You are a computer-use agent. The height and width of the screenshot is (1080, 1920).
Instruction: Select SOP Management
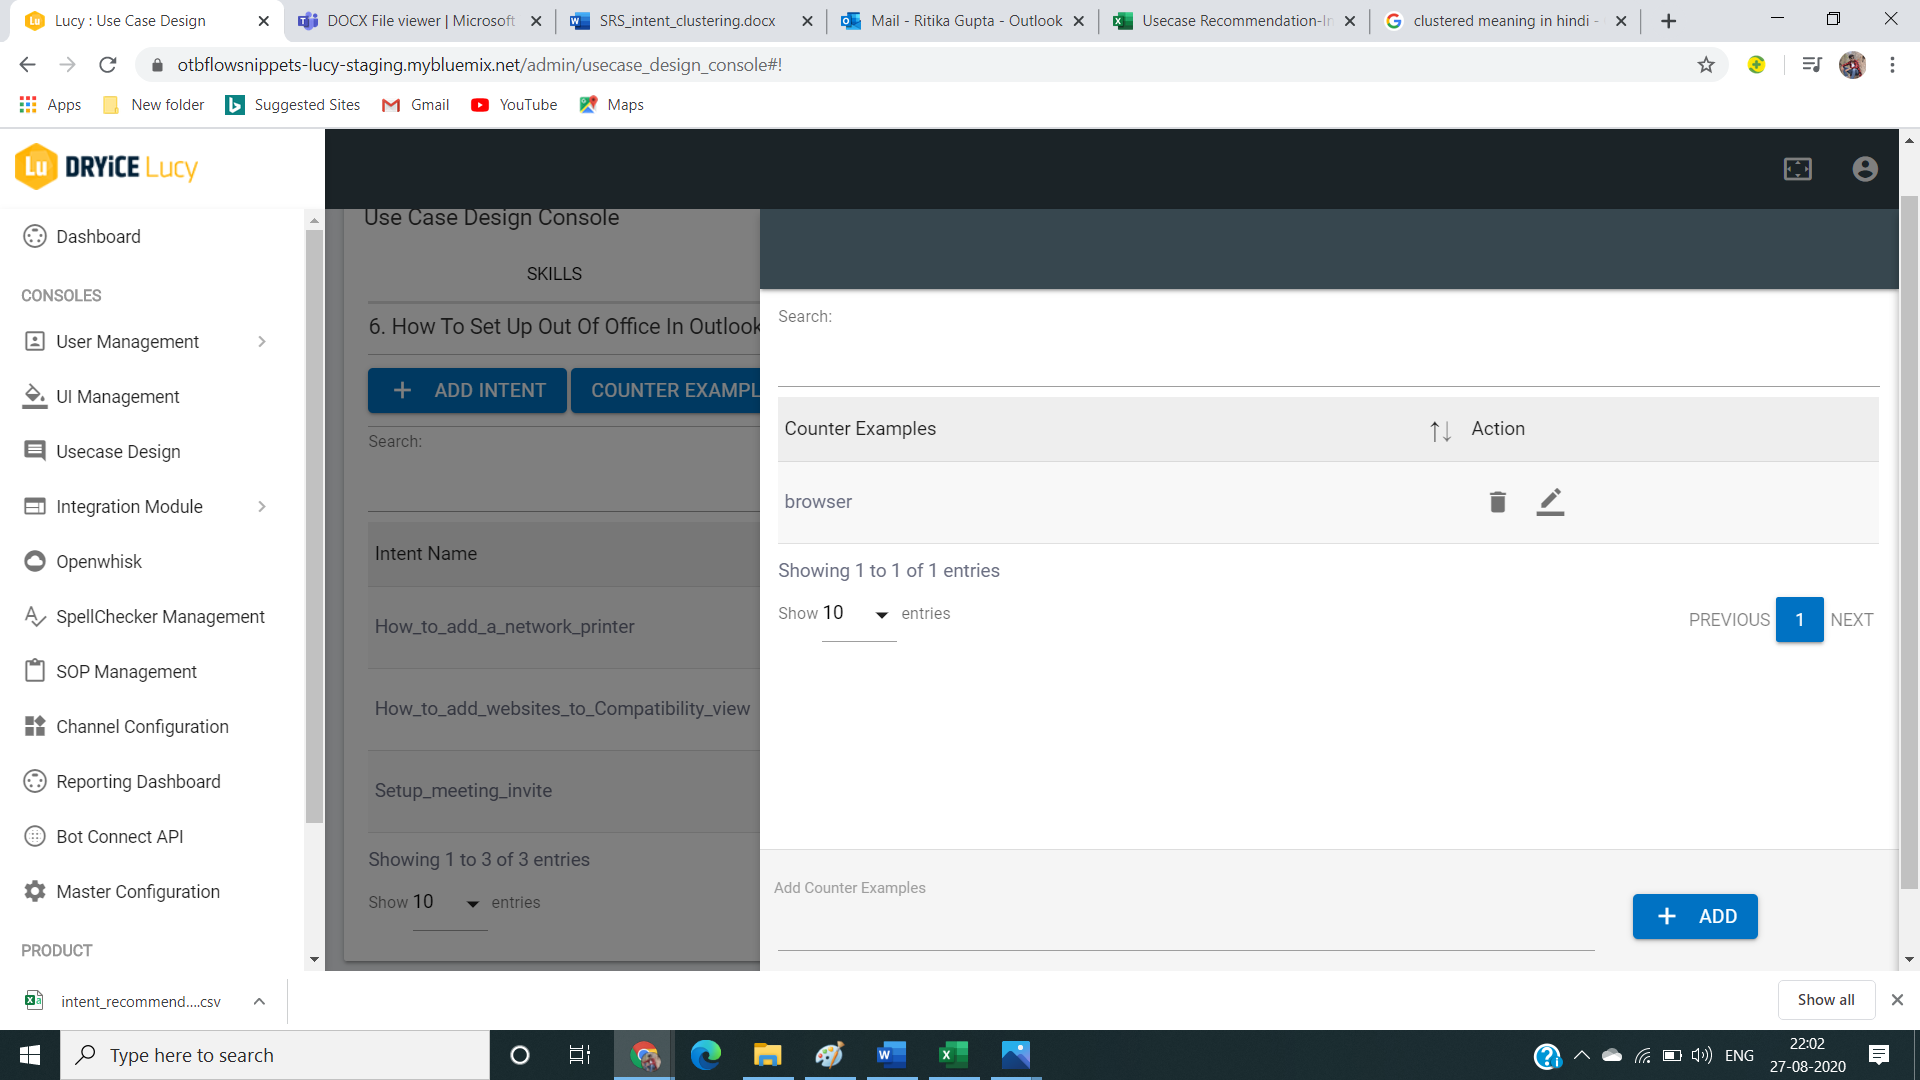(x=127, y=671)
